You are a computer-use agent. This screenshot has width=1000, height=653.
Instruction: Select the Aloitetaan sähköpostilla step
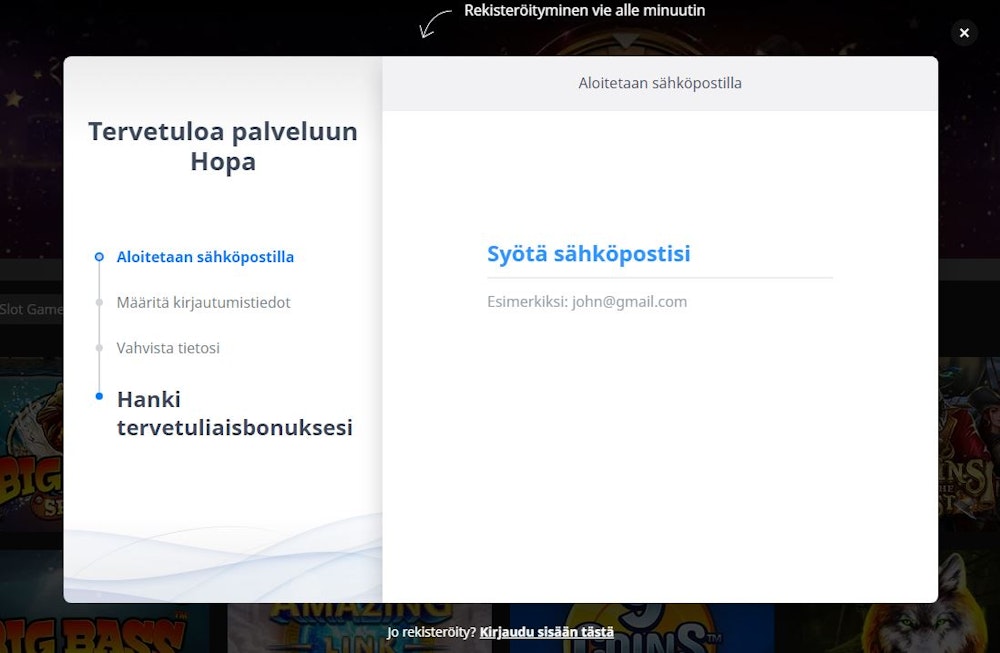(x=205, y=256)
